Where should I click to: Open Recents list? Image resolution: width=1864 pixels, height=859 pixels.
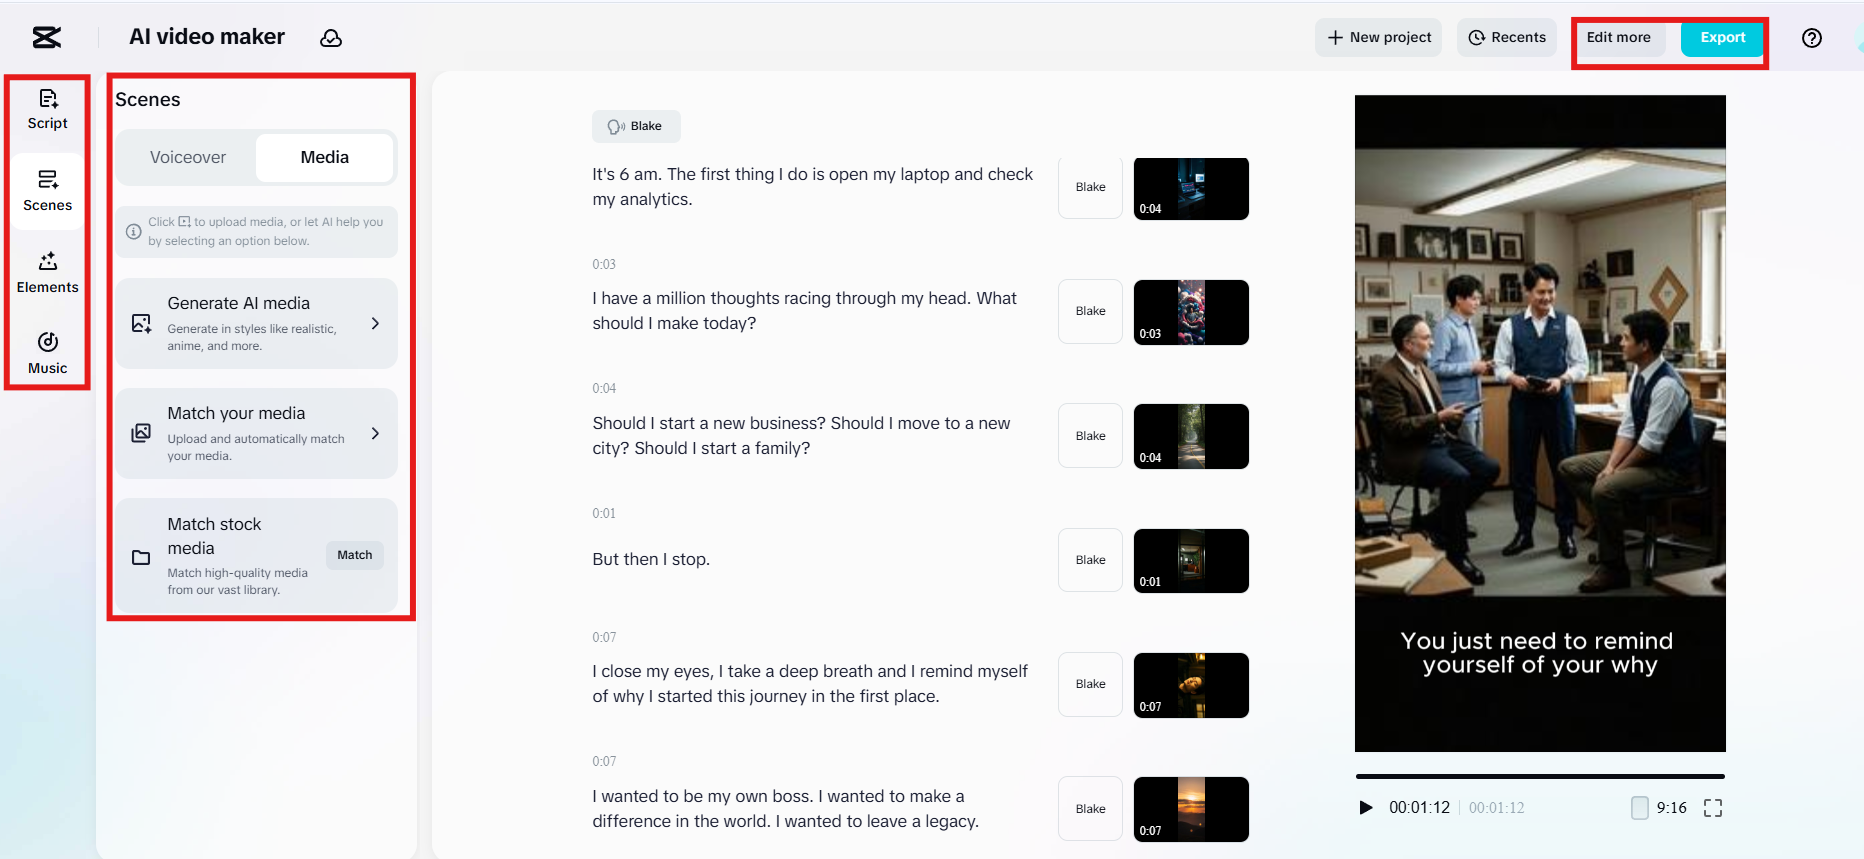tap(1507, 38)
